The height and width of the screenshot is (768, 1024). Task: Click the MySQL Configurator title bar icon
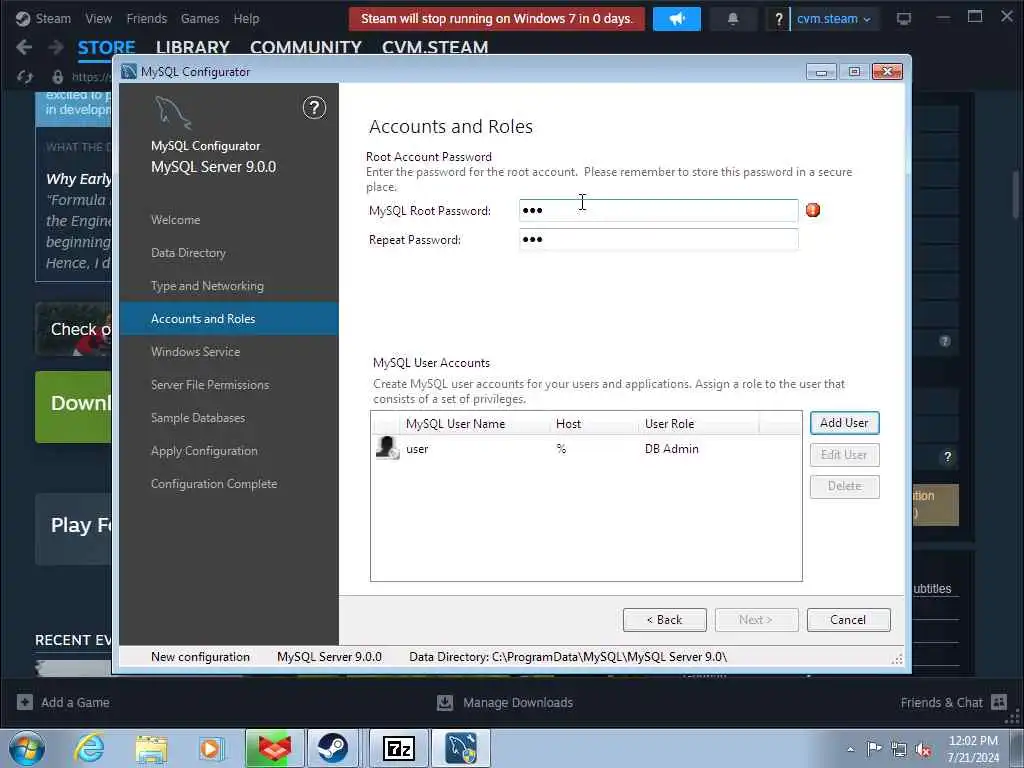(x=129, y=71)
